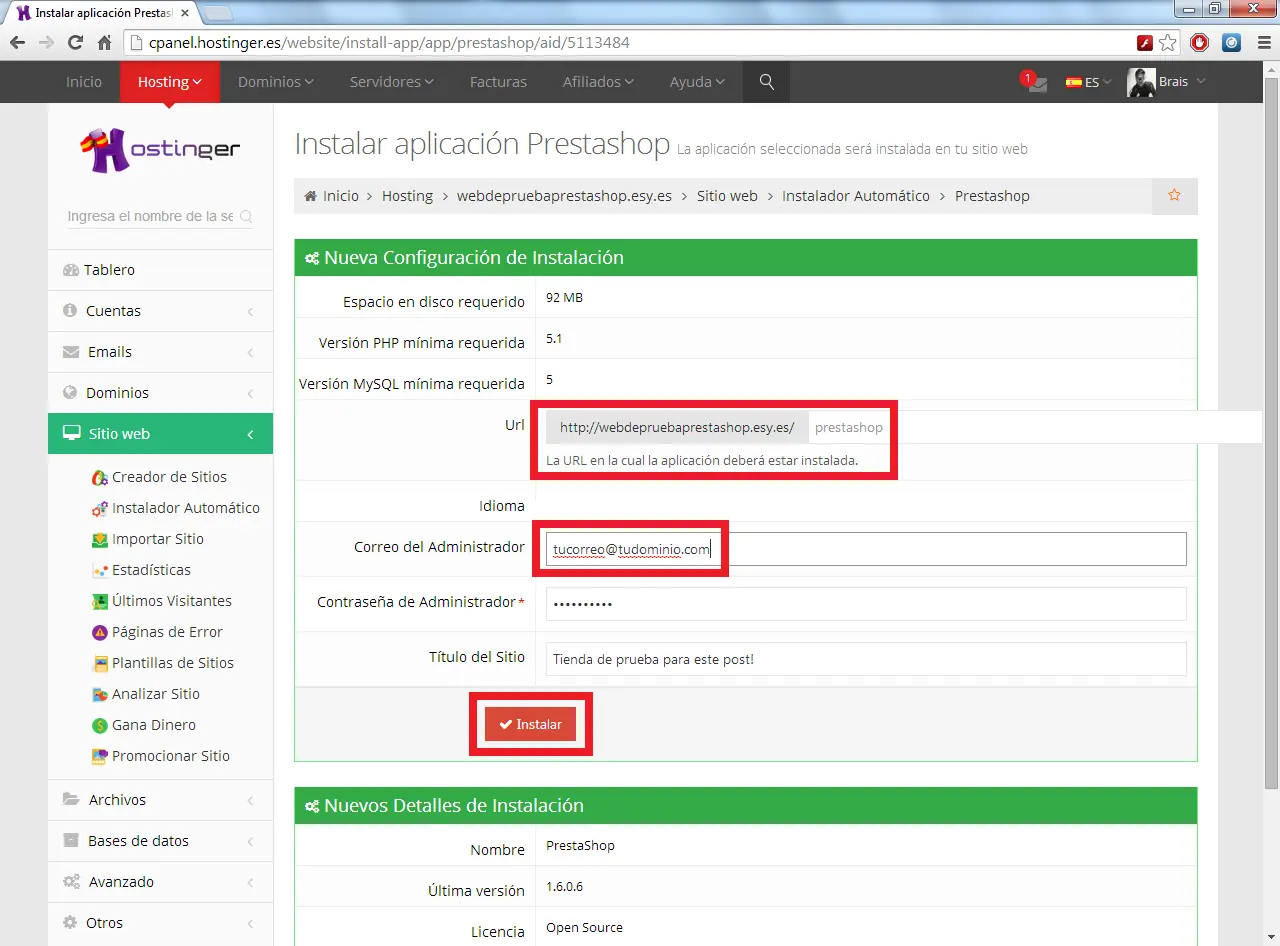This screenshot has width=1280, height=946.
Task: Click the Correo del Administrador field
Action: [866, 549]
